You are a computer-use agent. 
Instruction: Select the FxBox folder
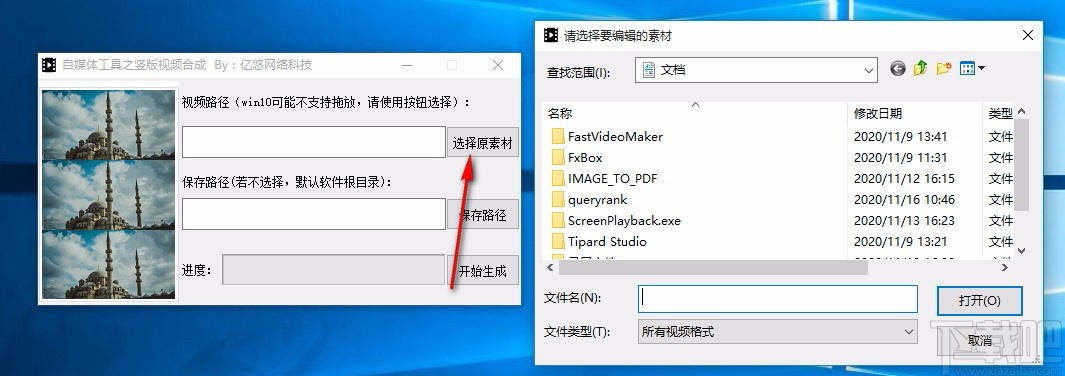[585, 157]
